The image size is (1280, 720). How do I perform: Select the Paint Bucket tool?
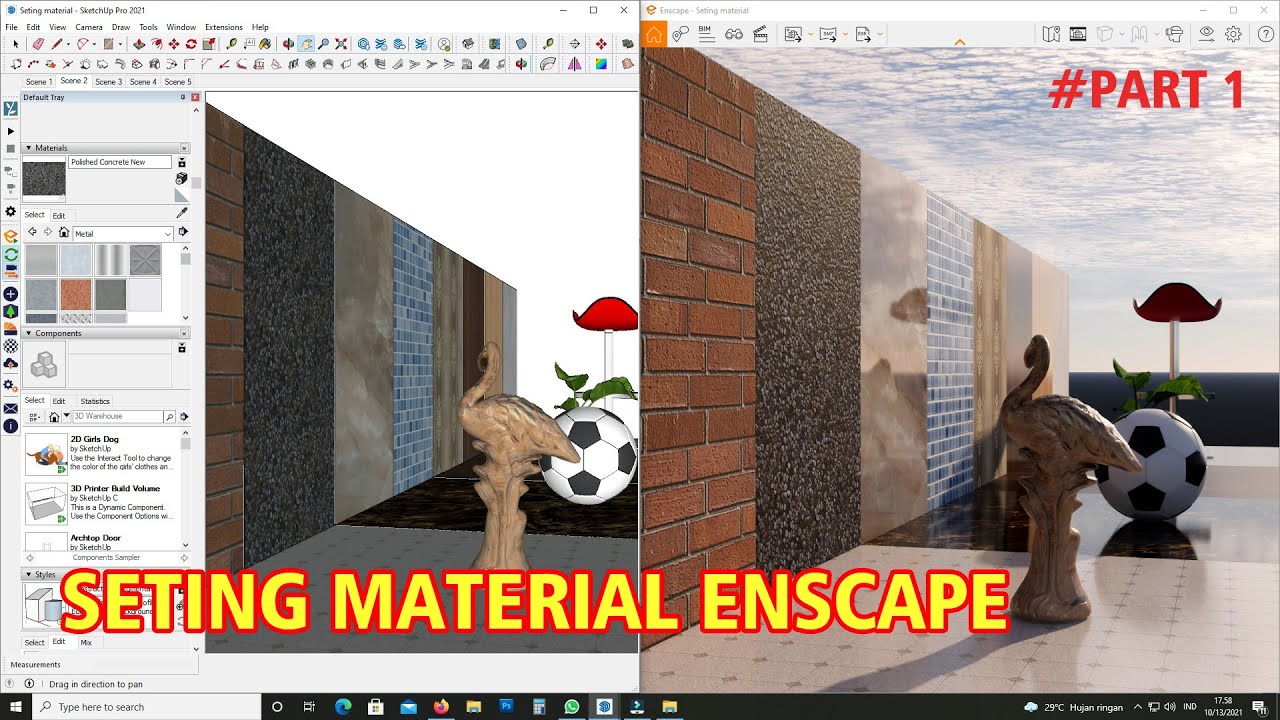265,44
